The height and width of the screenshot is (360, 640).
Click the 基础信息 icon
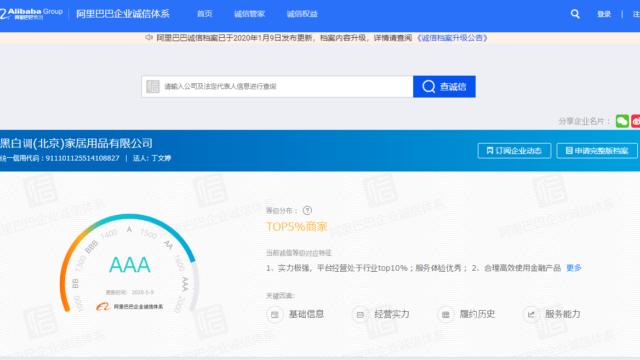(275, 315)
